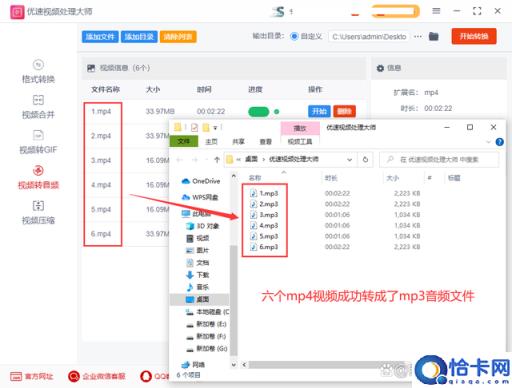Select 6.mp4 in the video list
512x388 pixels.
101,234
